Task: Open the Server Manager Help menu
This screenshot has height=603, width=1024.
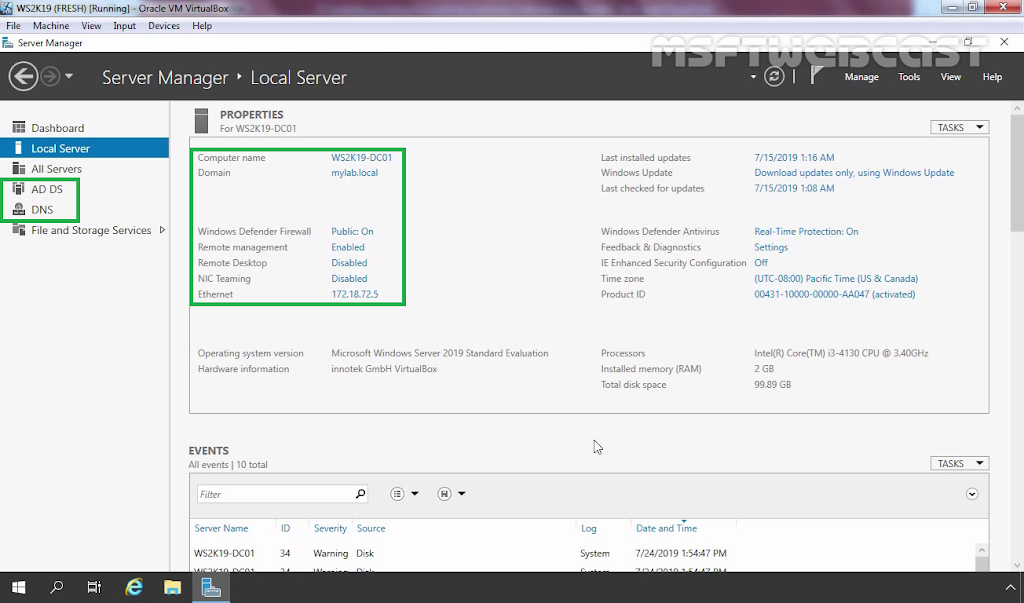Action: (x=992, y=77)
